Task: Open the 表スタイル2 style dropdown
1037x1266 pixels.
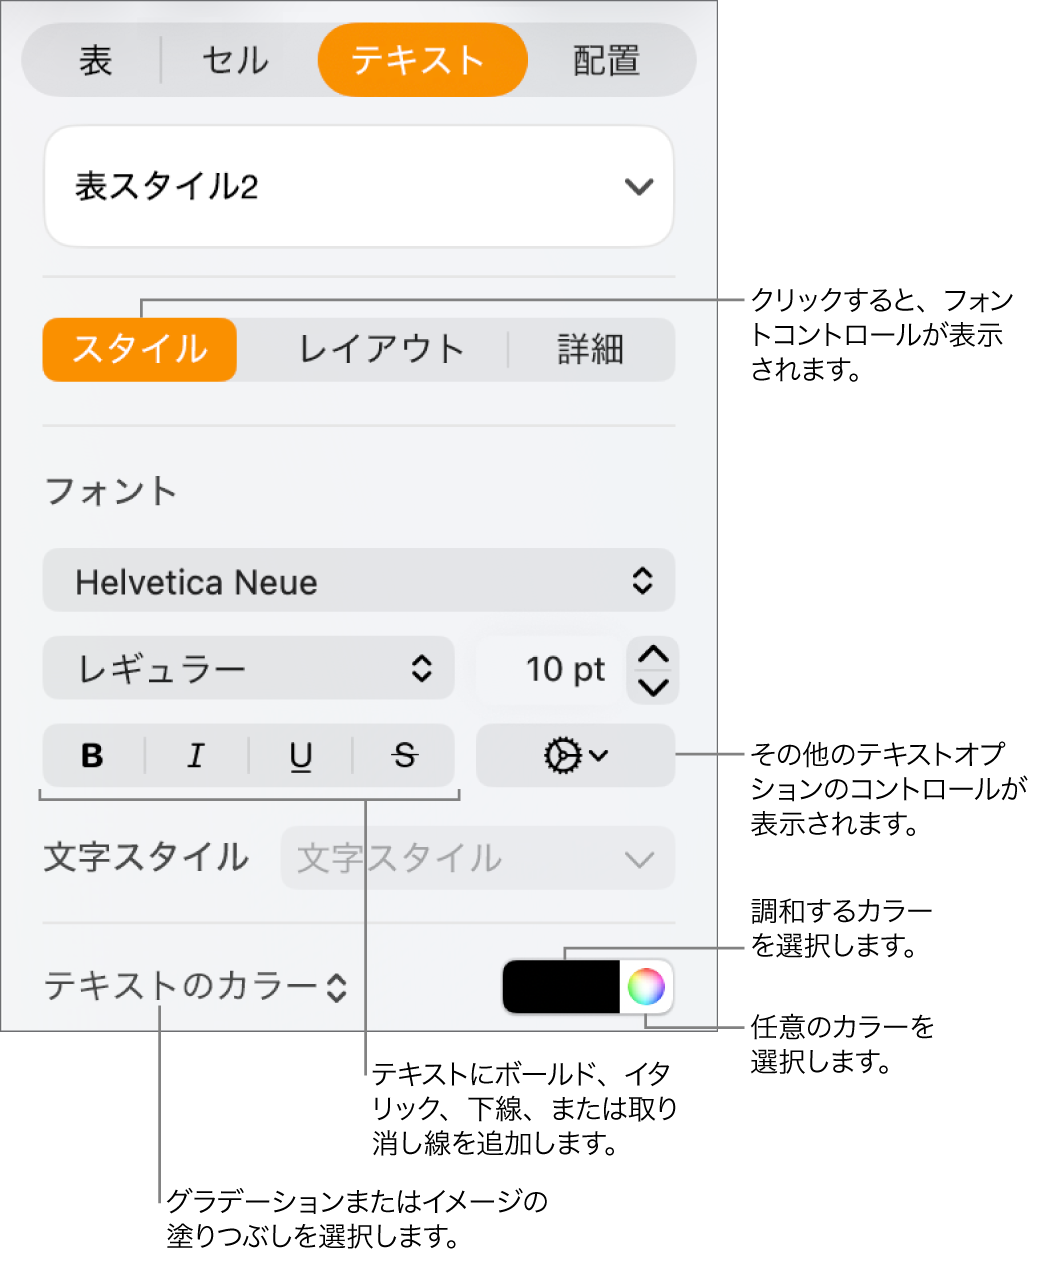Action: 358,186
